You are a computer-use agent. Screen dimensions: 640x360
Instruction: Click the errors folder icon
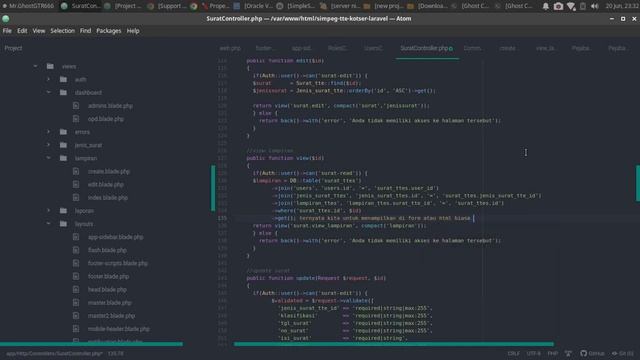[63, 132]
